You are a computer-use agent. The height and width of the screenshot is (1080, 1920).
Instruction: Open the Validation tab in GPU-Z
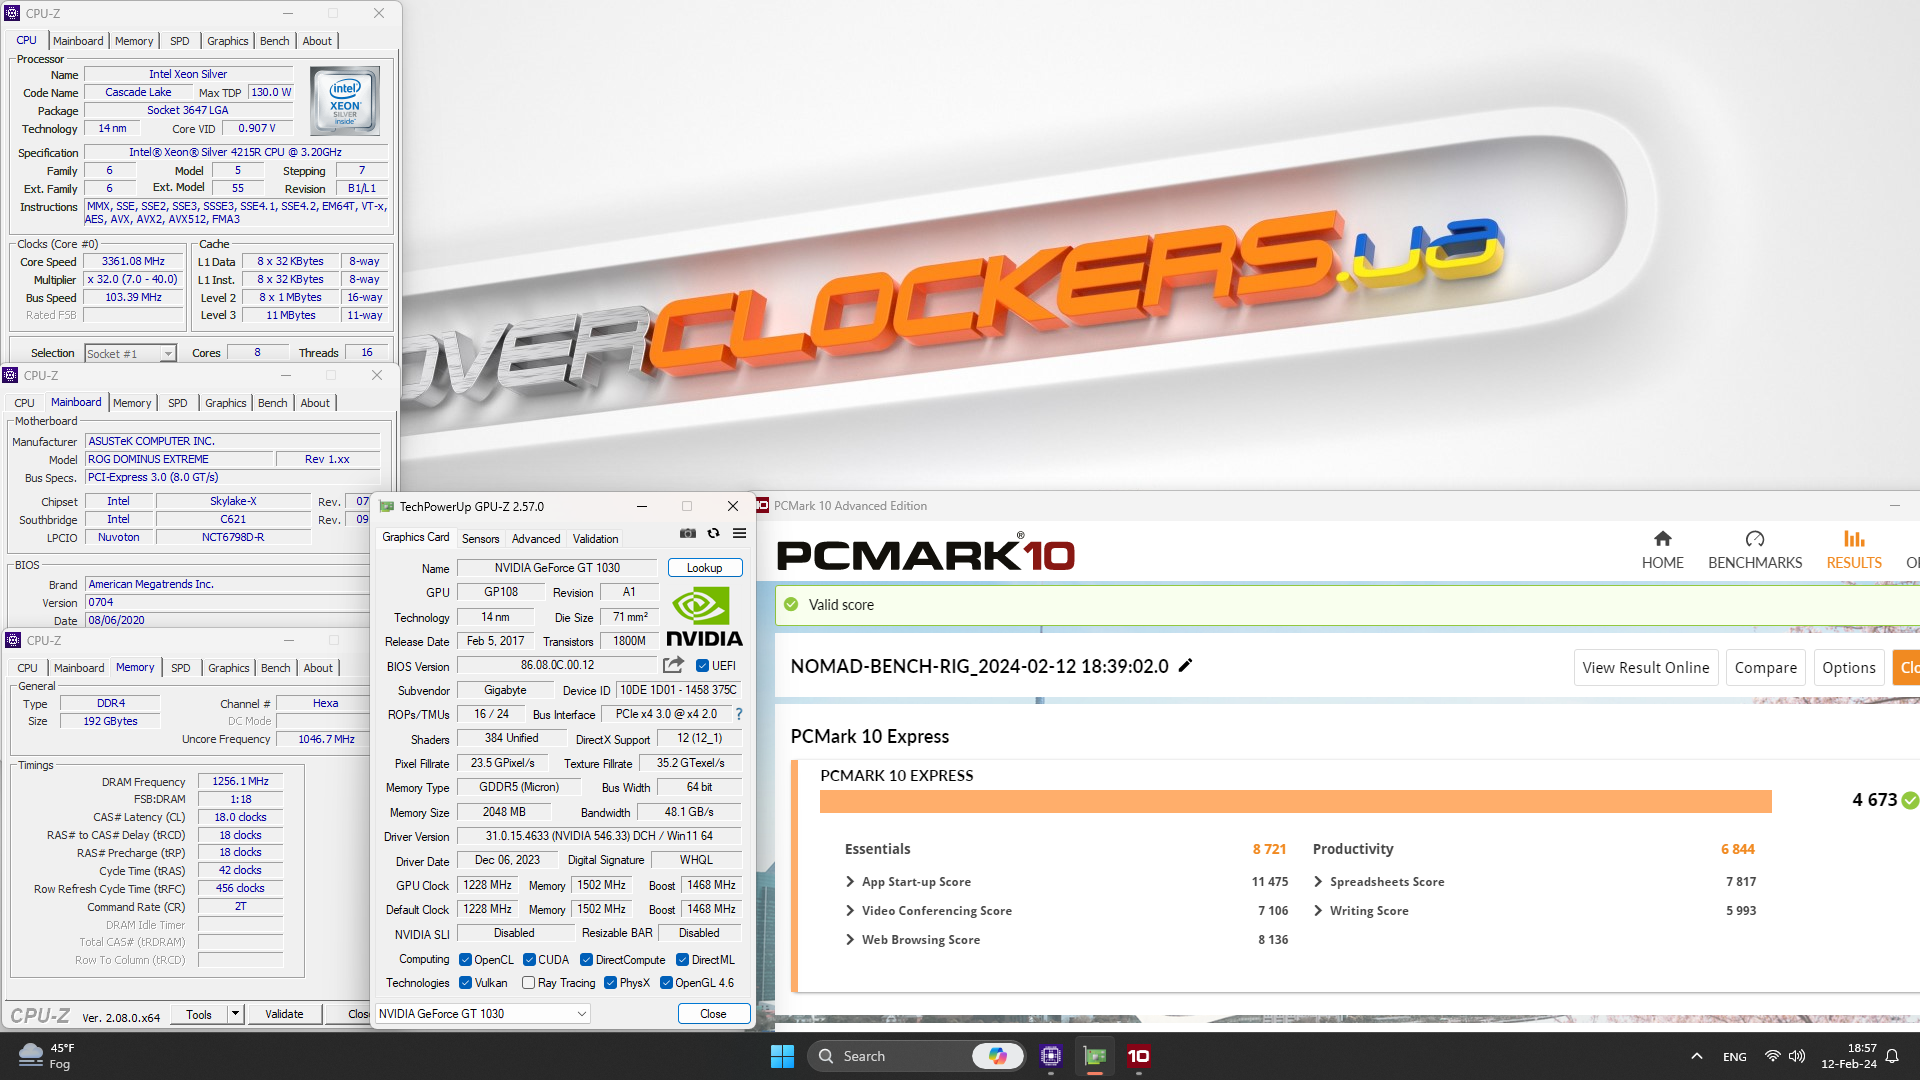(x=595, y=539)
